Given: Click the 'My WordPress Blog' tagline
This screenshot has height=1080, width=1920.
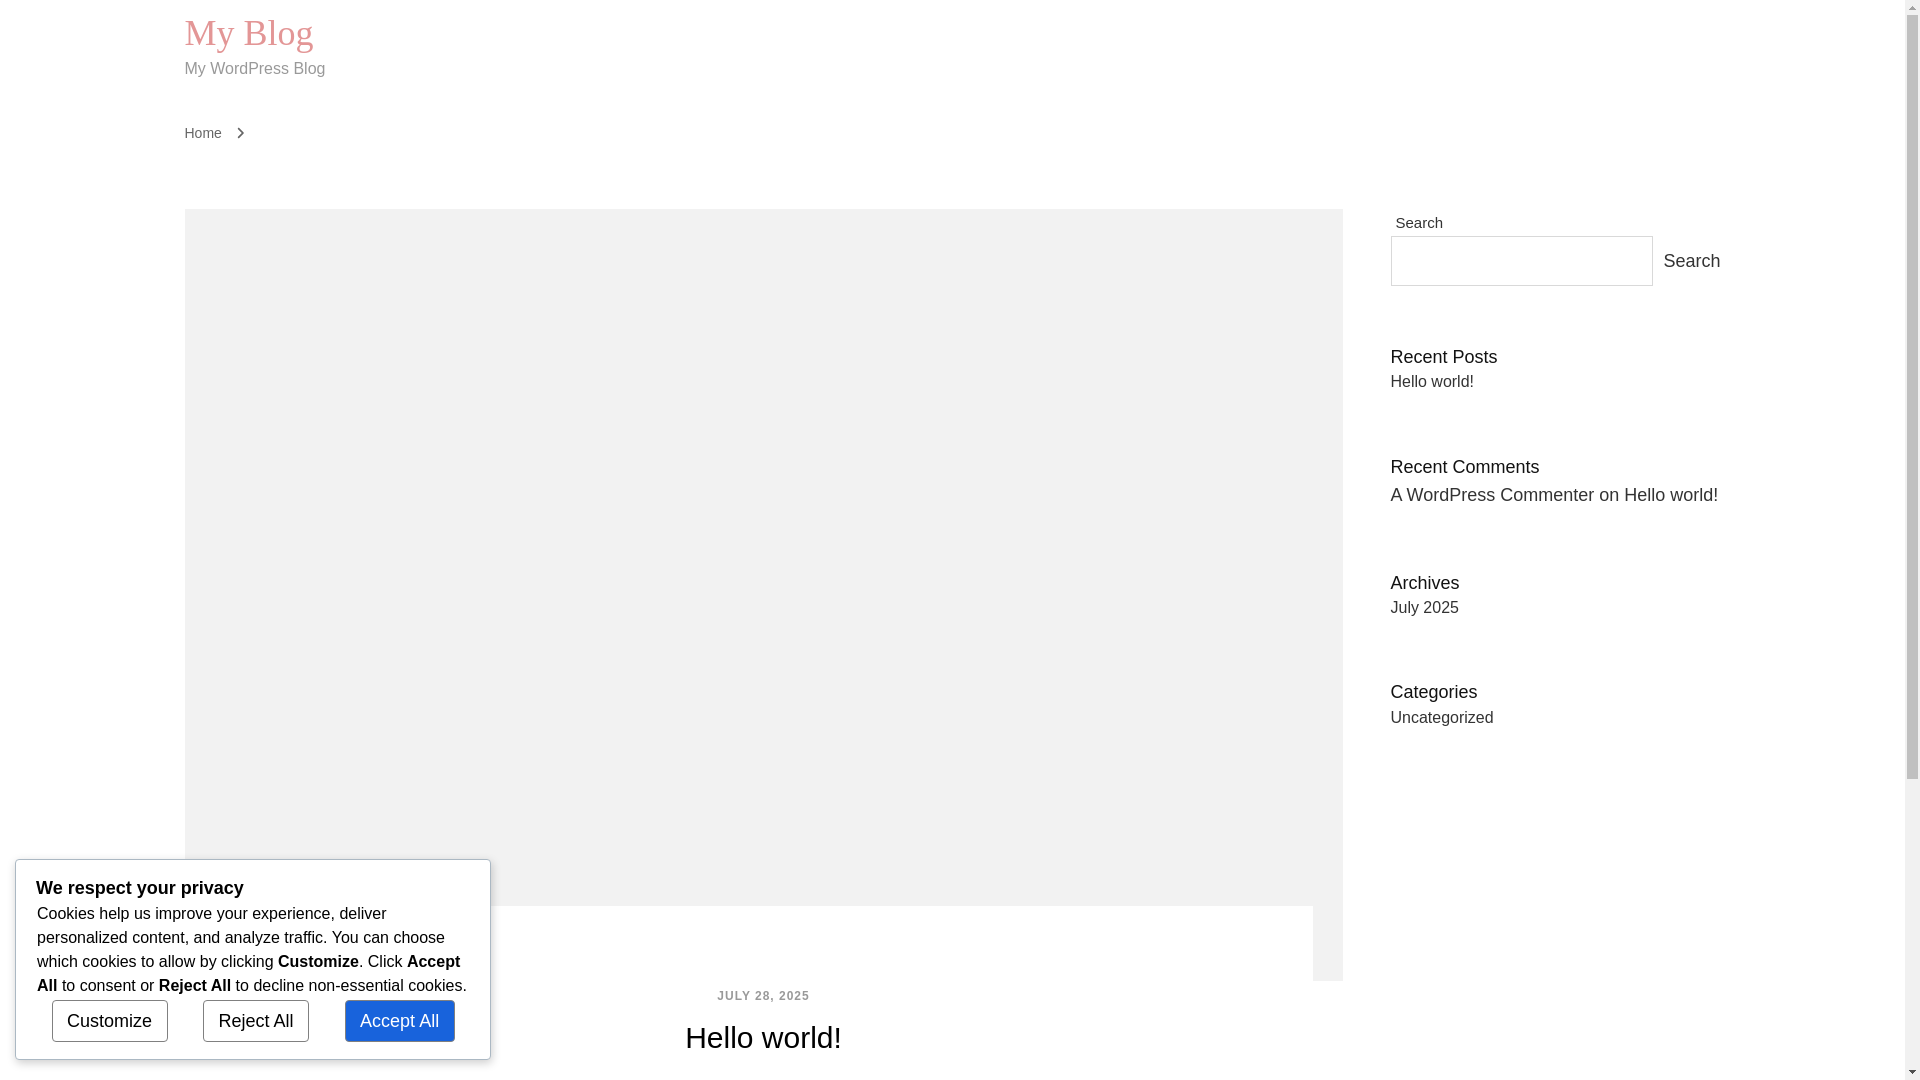Looking at the screenshot, I should click(254, 69).
